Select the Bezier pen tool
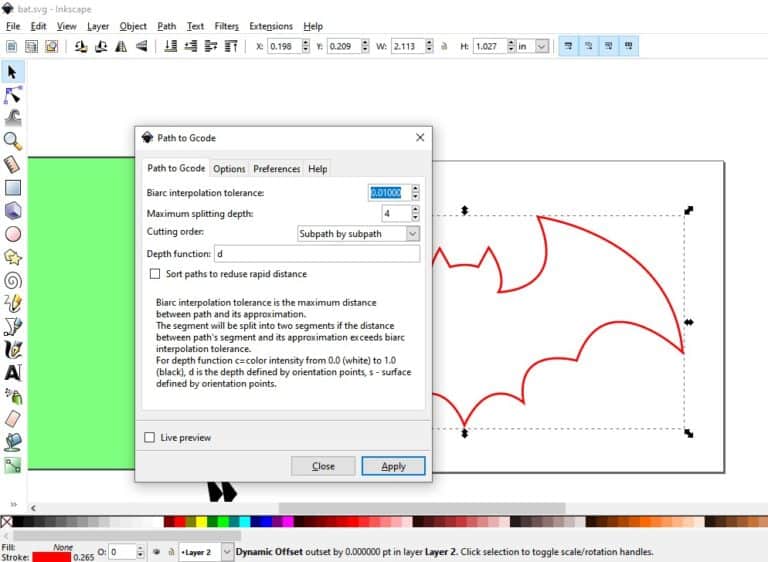The width and height of the screenshot is (768, 562). point(12,326)
